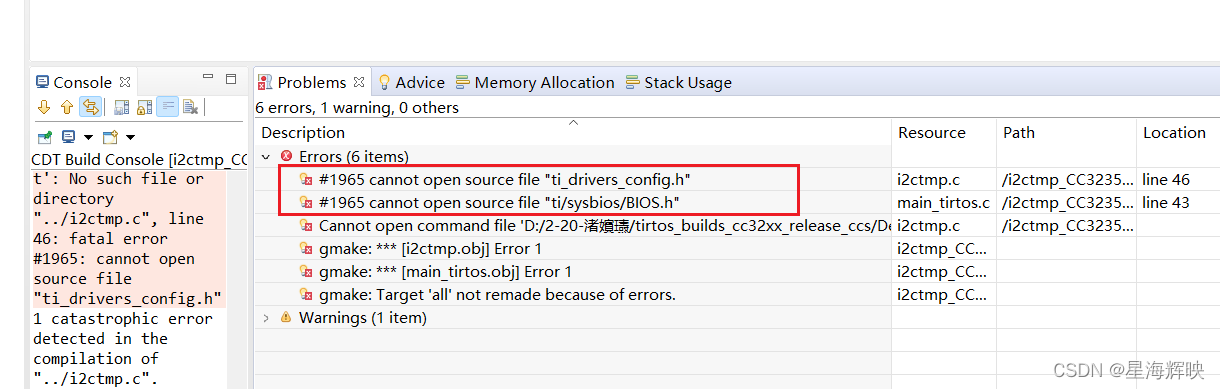Collapse the Errors (6 items) group
The height and width of the screenshot is (389, 1220).
point(266,156)
